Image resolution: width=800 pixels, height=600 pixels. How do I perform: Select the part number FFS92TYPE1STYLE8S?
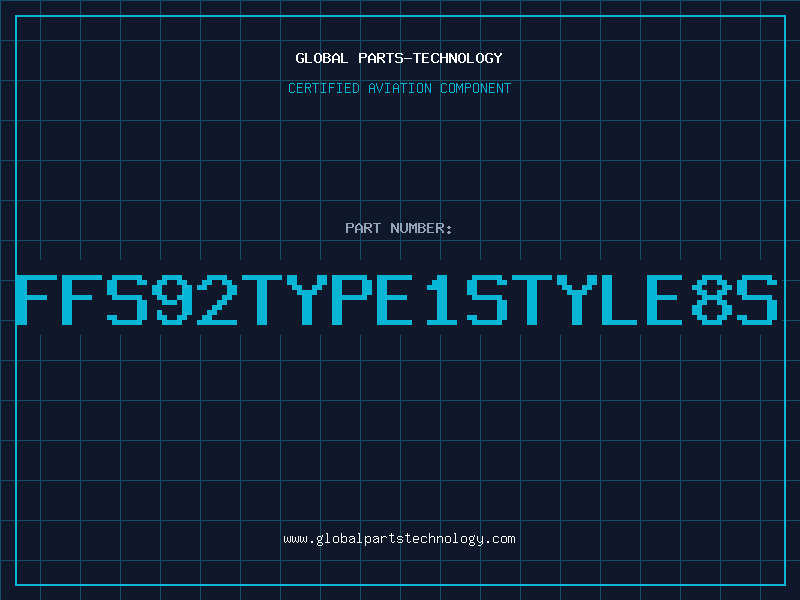pos(397,300)
